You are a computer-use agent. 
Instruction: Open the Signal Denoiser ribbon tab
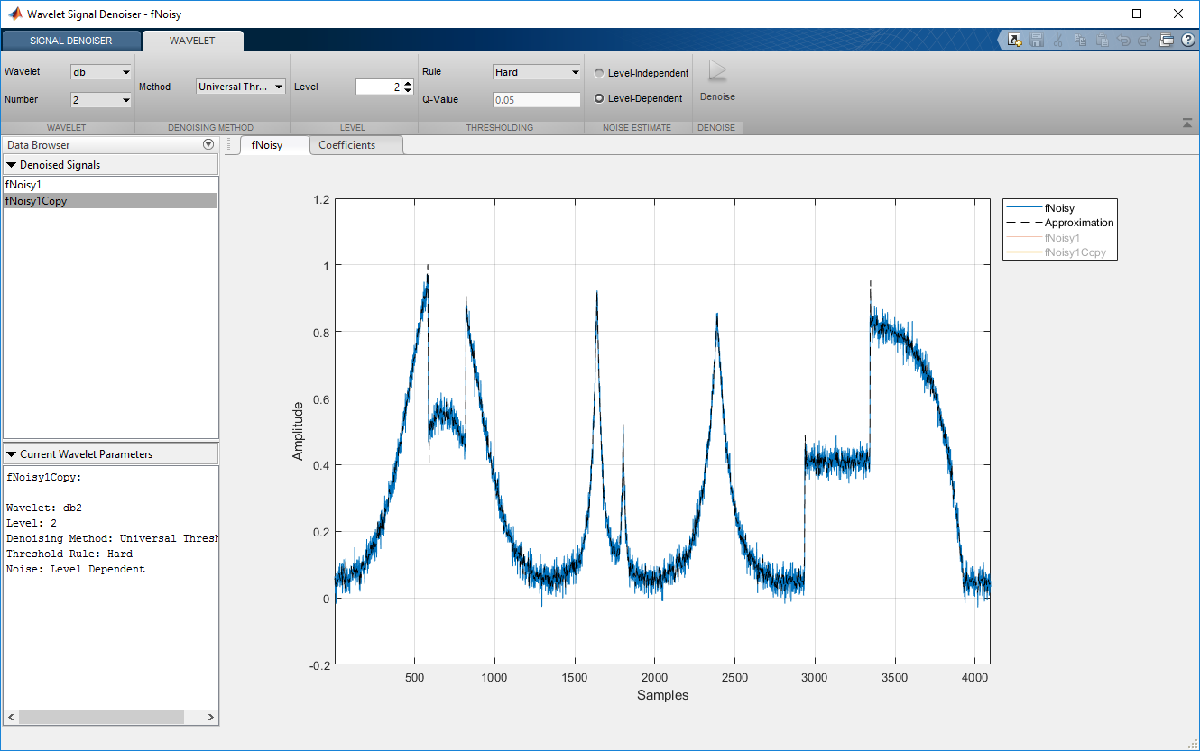pyautogui.click(x=71, y=41)
